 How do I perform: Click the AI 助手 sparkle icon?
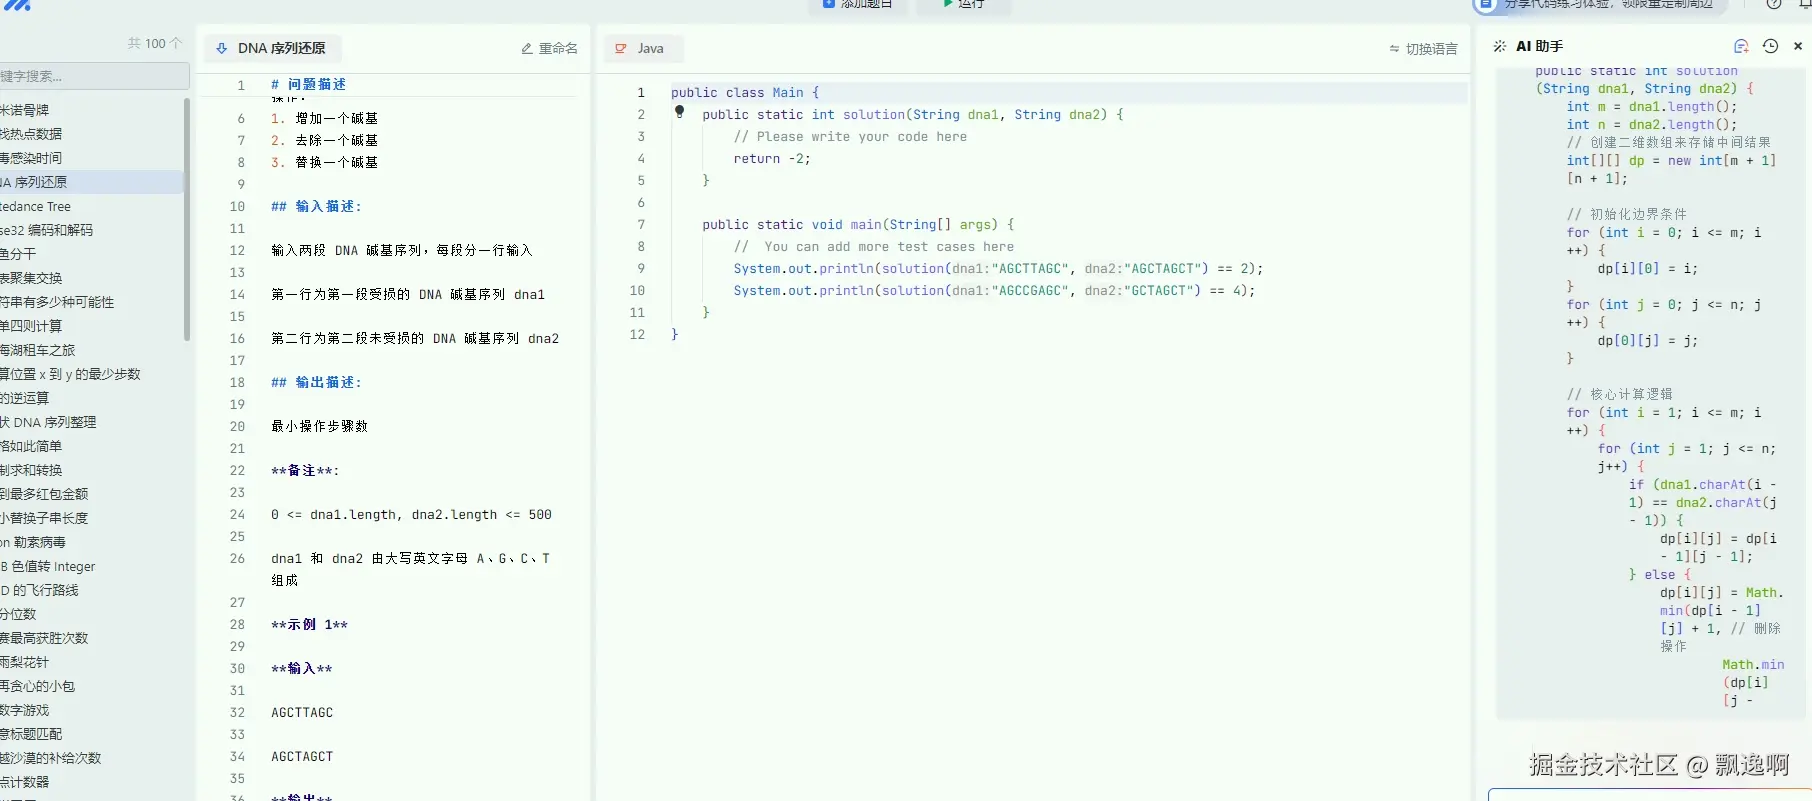(x=1499, y=46)
